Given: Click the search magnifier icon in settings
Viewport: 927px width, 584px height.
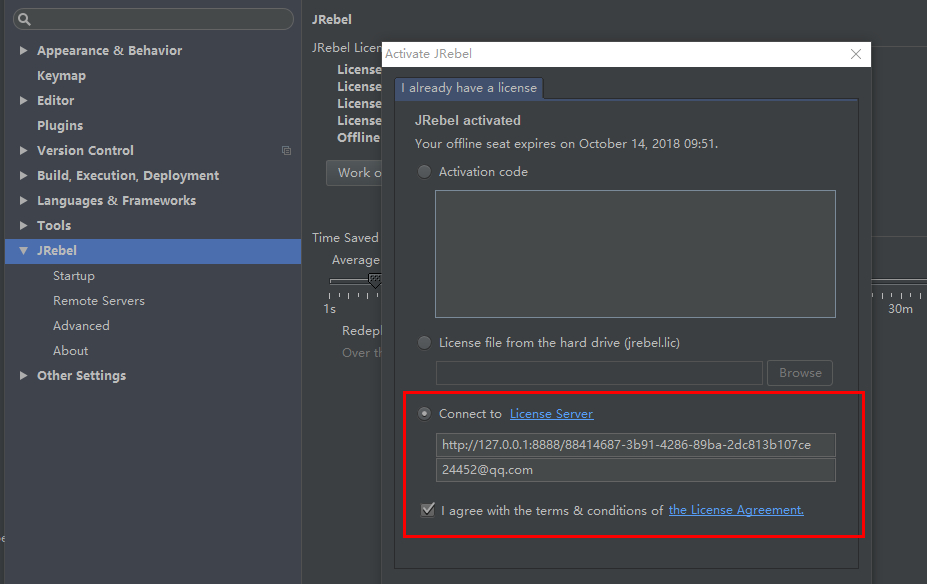Looking at the screenshot, I should point(24,20).
